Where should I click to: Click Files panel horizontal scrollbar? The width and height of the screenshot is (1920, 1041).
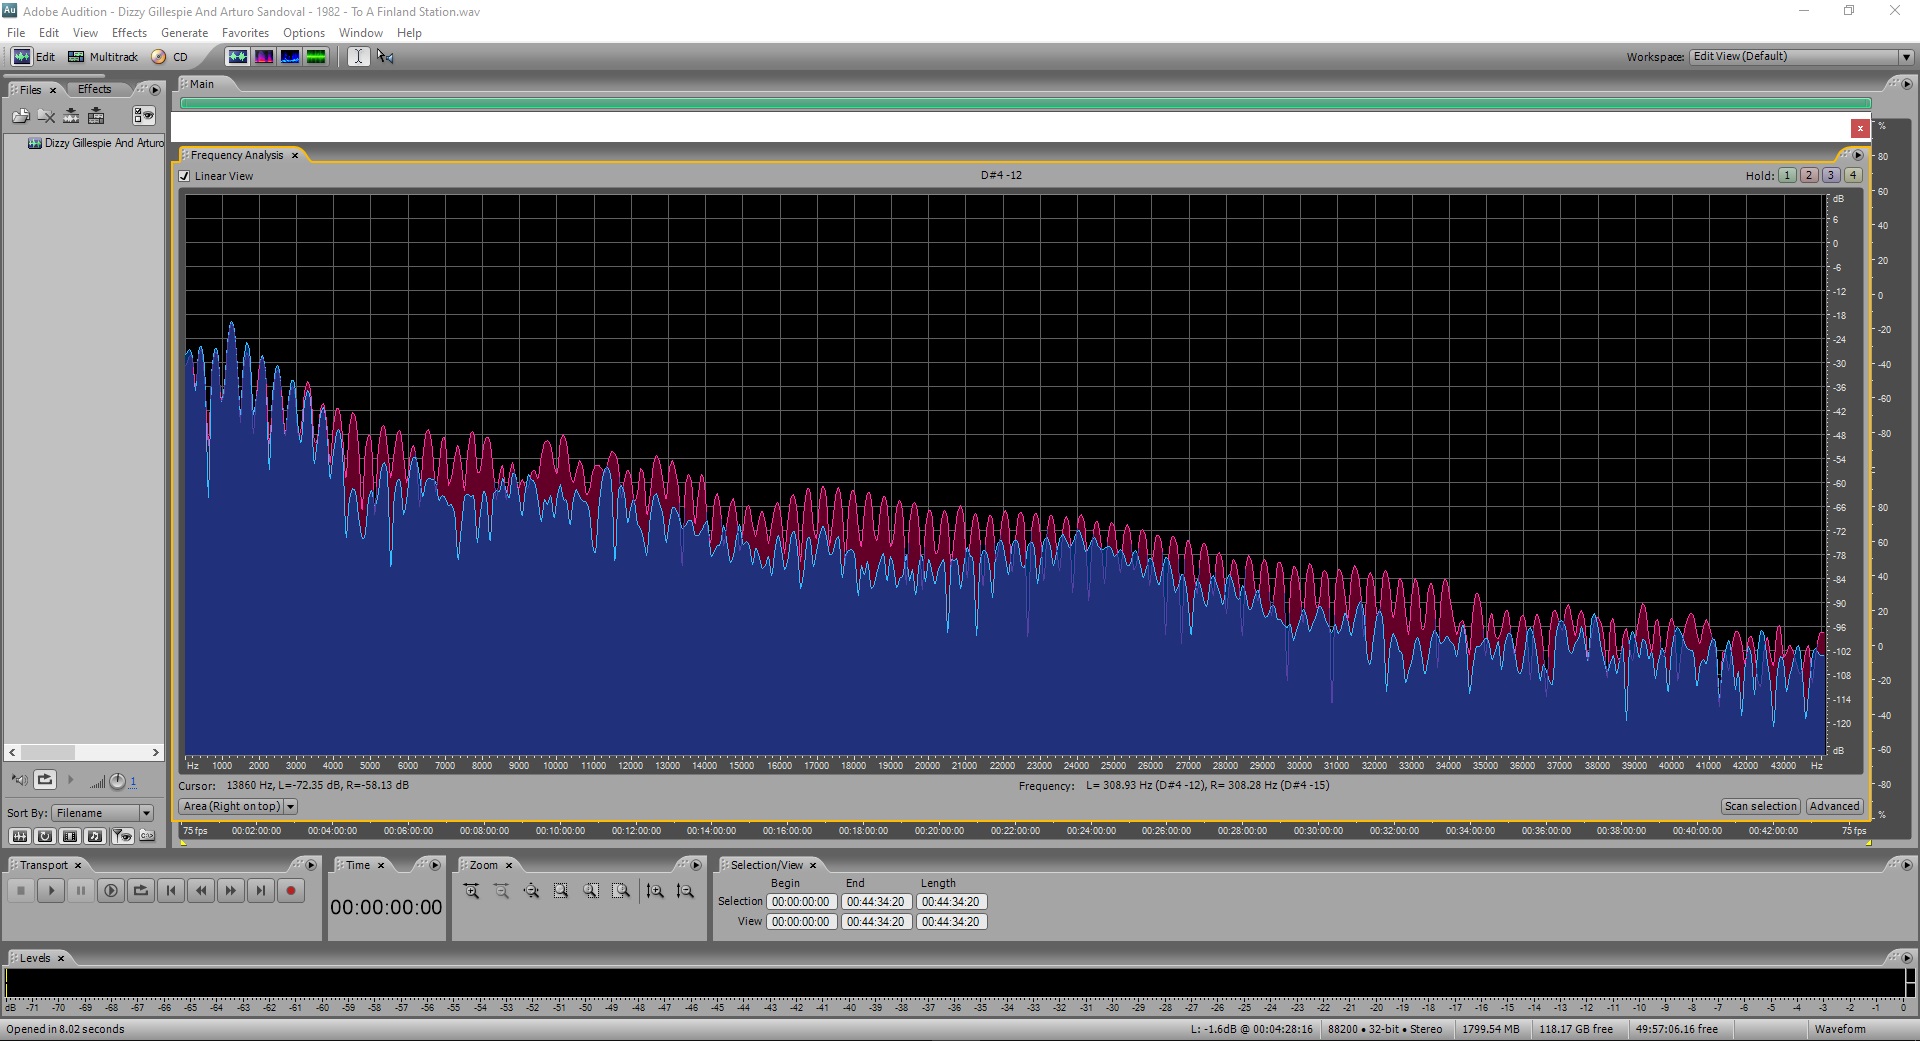84,752
